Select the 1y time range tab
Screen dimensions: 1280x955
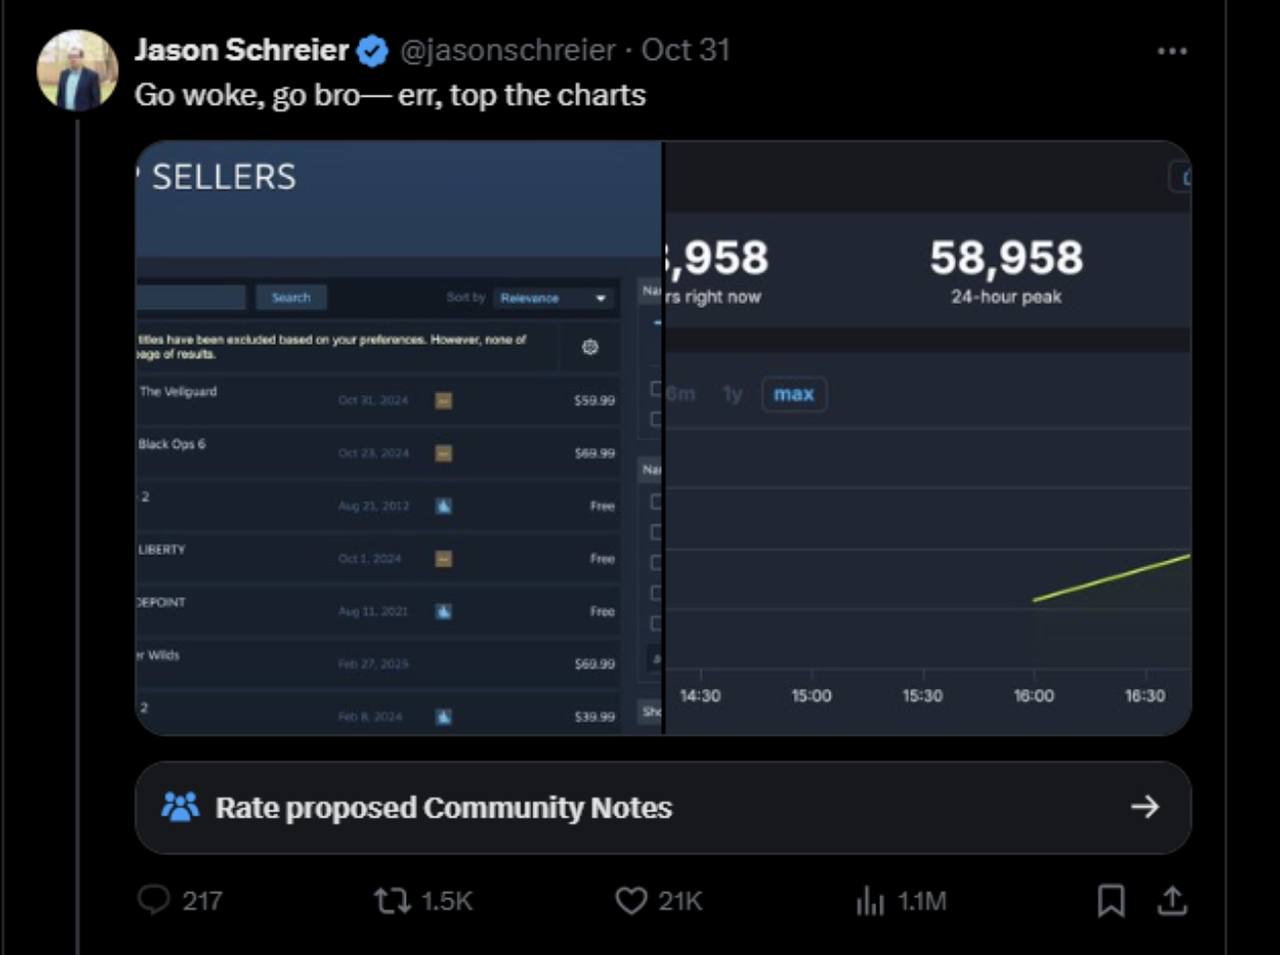733,394
